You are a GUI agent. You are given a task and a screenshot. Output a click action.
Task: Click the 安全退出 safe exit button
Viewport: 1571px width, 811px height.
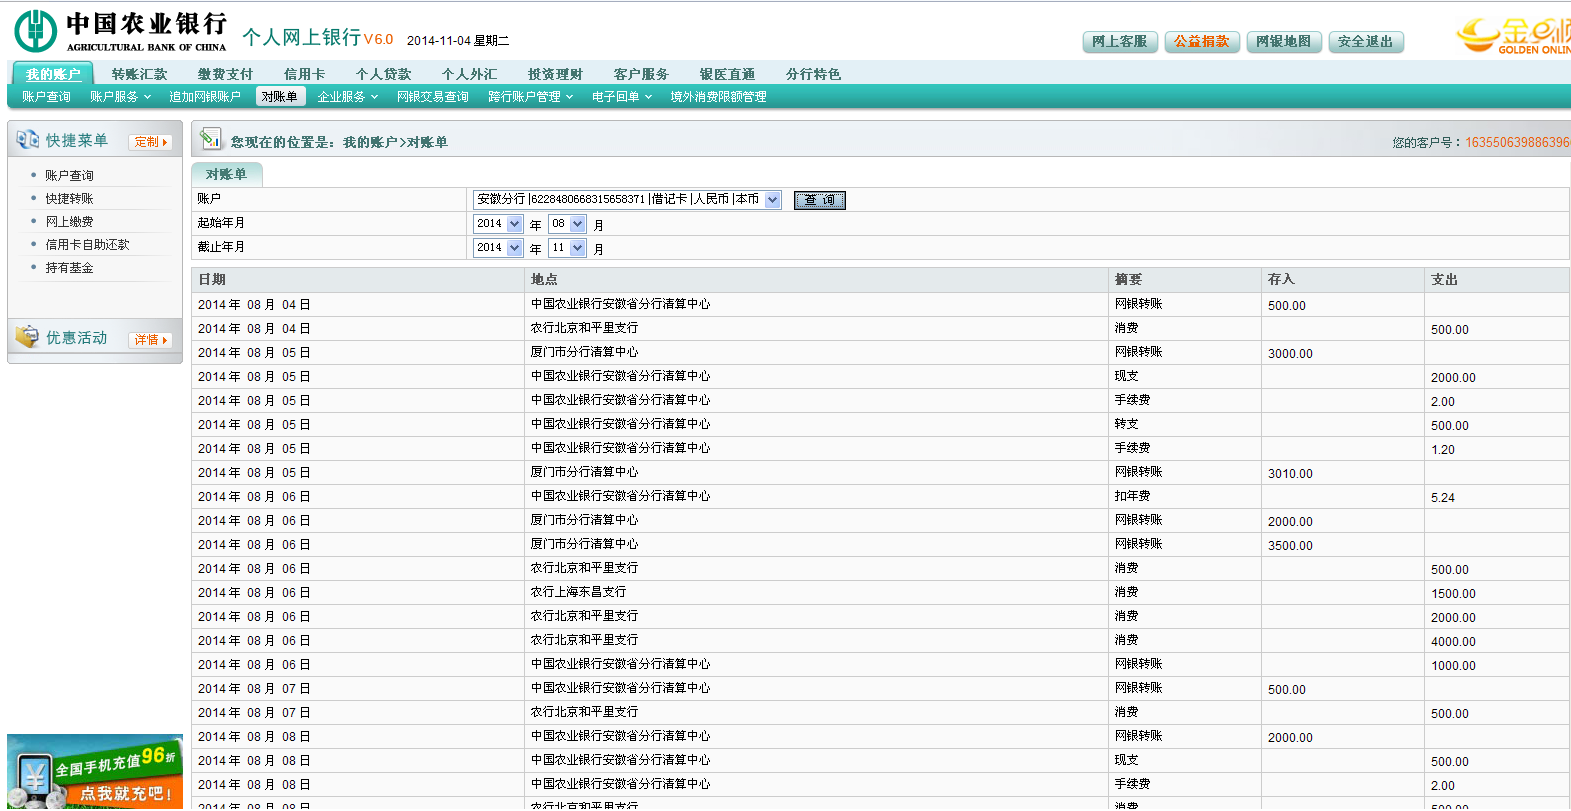point(1366,42)
